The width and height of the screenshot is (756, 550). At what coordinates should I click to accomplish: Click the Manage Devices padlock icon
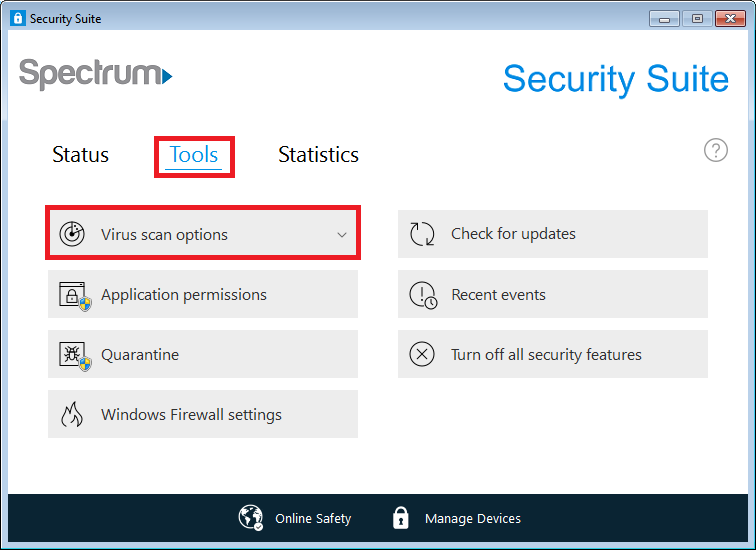pyautogui.click(x=401, y=518)
